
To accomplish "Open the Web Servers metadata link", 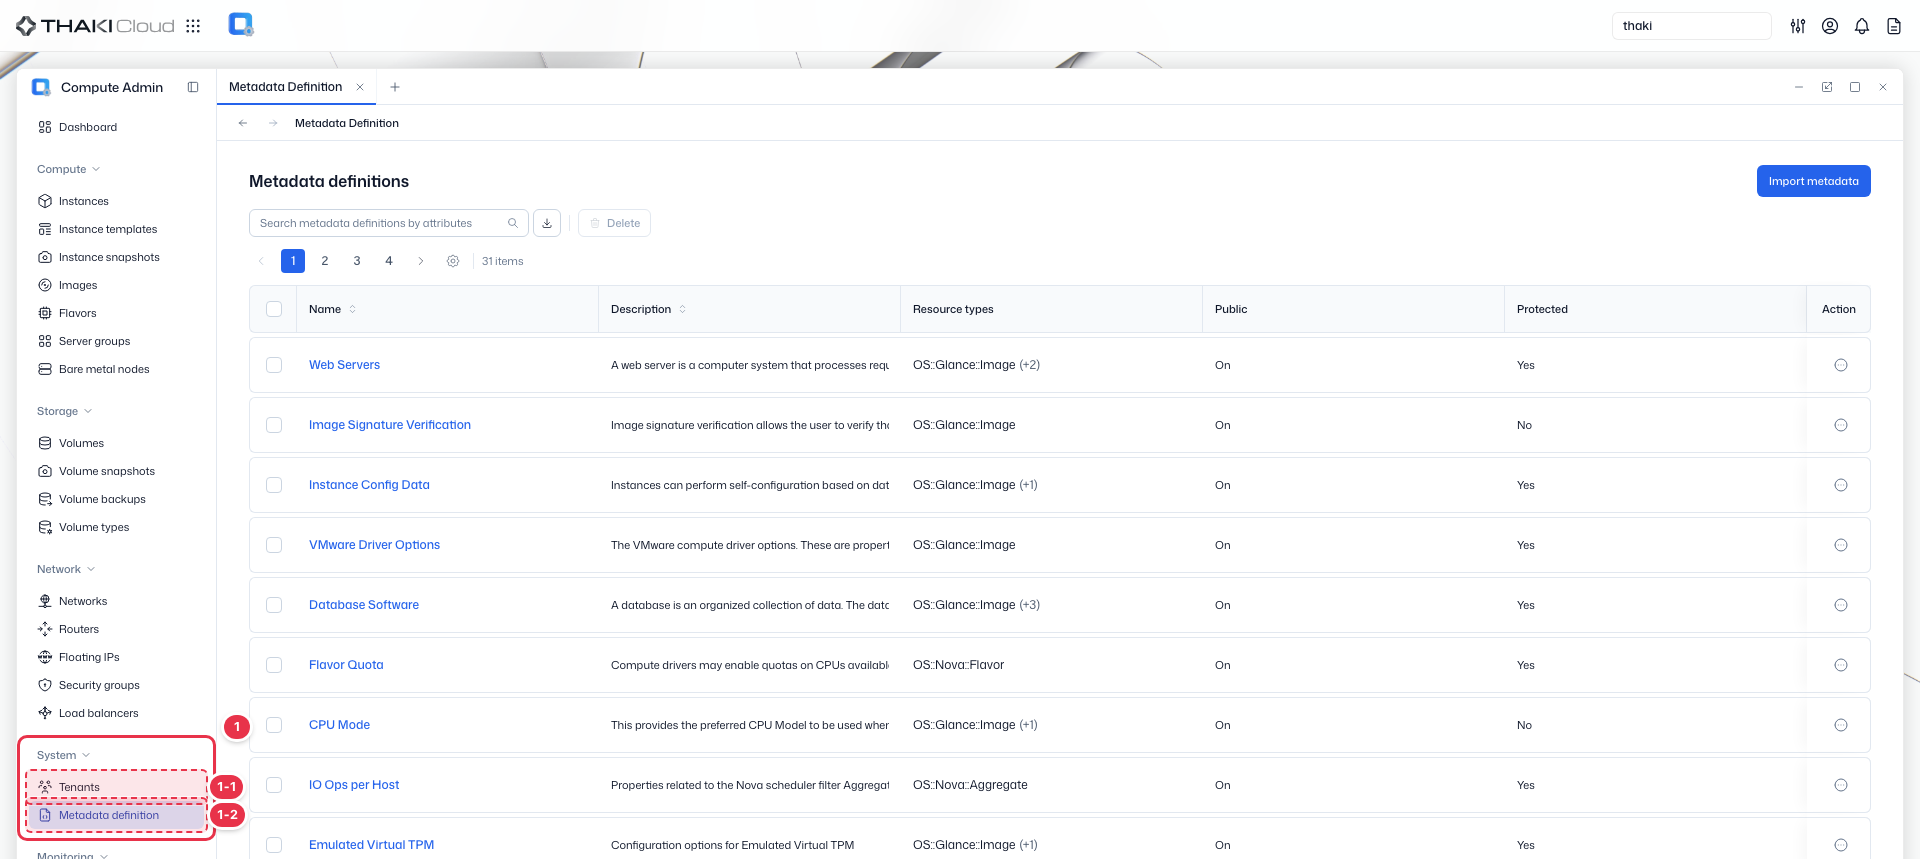I will click(x=344, y=365).
